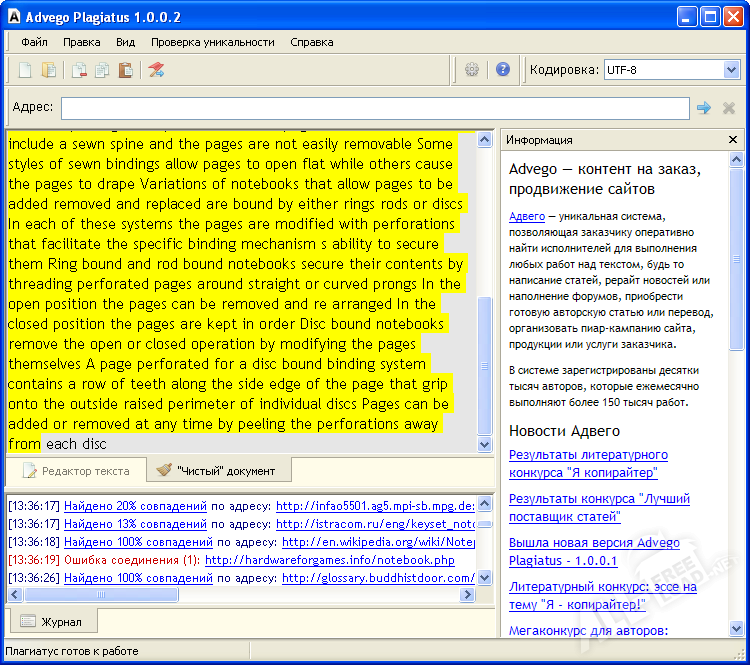The image size is (750, 665).
Task: Click the Адрес input field
Action: 375,108
